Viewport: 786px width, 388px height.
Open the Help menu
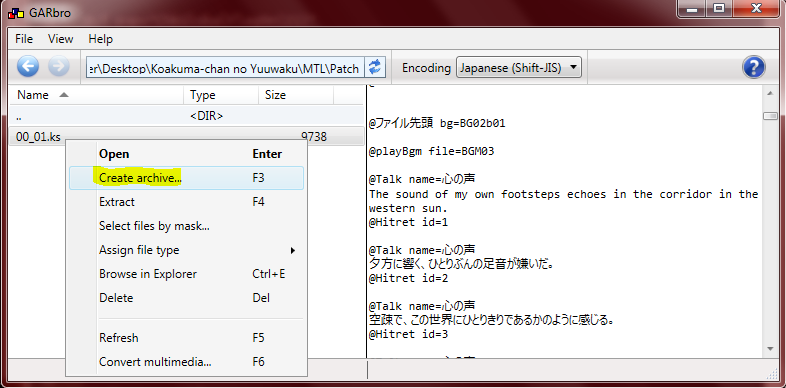[100, 39]
